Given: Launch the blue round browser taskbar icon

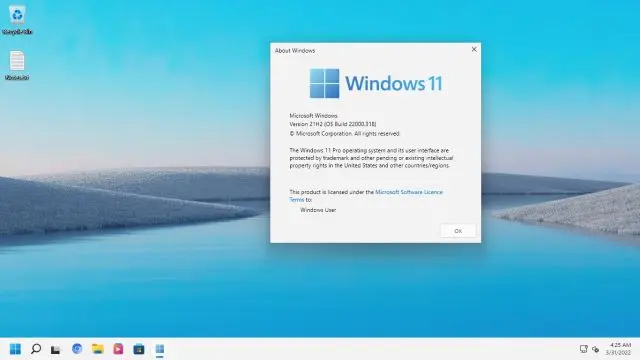Looking at the screenshot, I should pos(77,349).
